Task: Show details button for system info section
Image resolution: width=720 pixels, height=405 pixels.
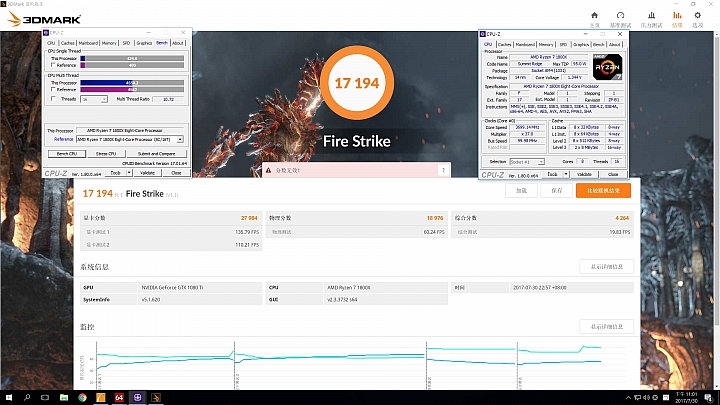Action: pos(607,267)
